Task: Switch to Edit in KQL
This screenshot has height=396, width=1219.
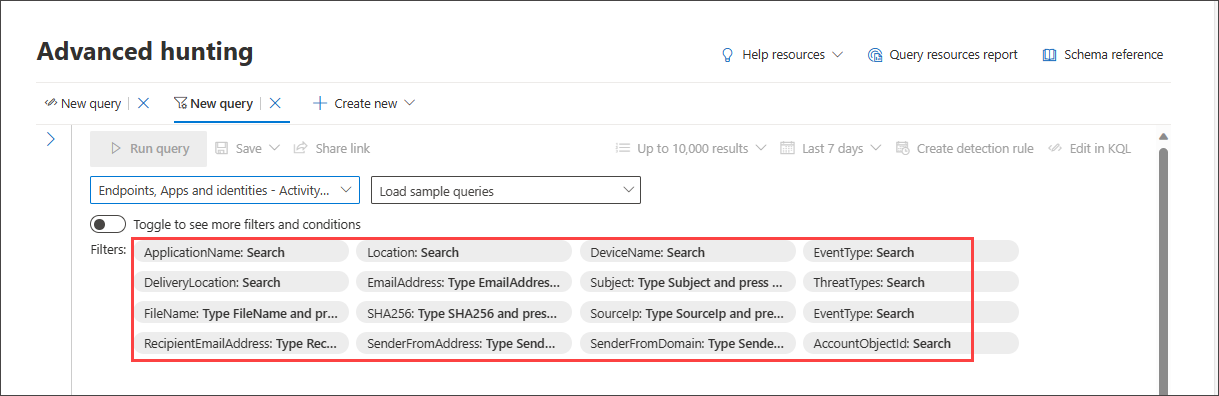Action: (1089, 148)
